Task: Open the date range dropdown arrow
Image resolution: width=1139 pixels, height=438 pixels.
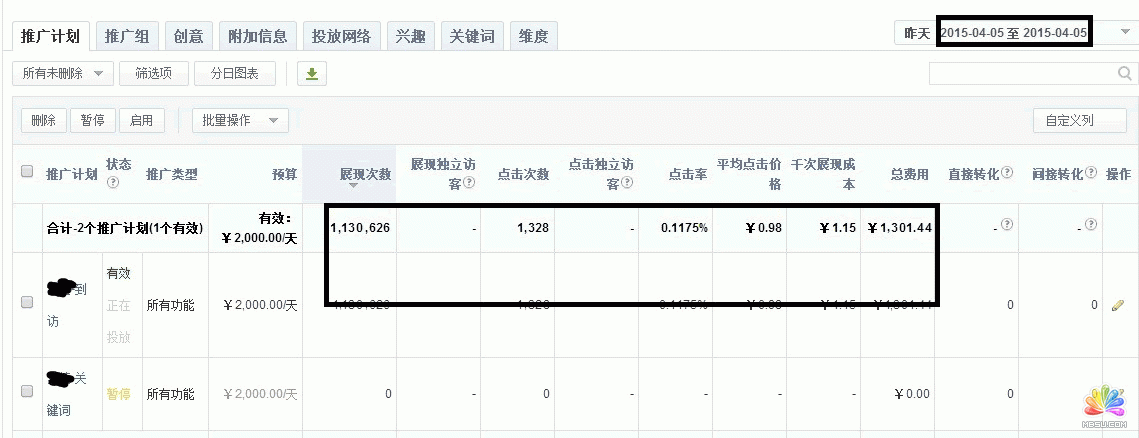Action: 1125,33
